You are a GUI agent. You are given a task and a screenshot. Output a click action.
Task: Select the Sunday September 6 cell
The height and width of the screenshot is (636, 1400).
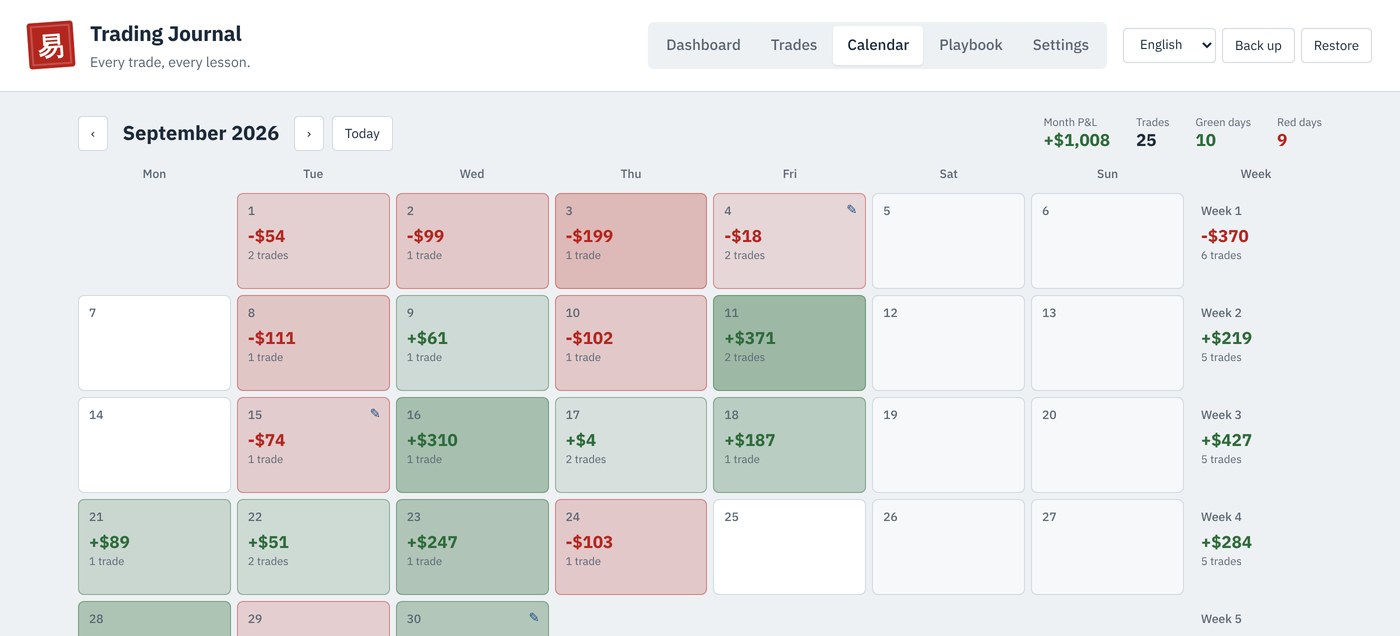point(1107,241)
